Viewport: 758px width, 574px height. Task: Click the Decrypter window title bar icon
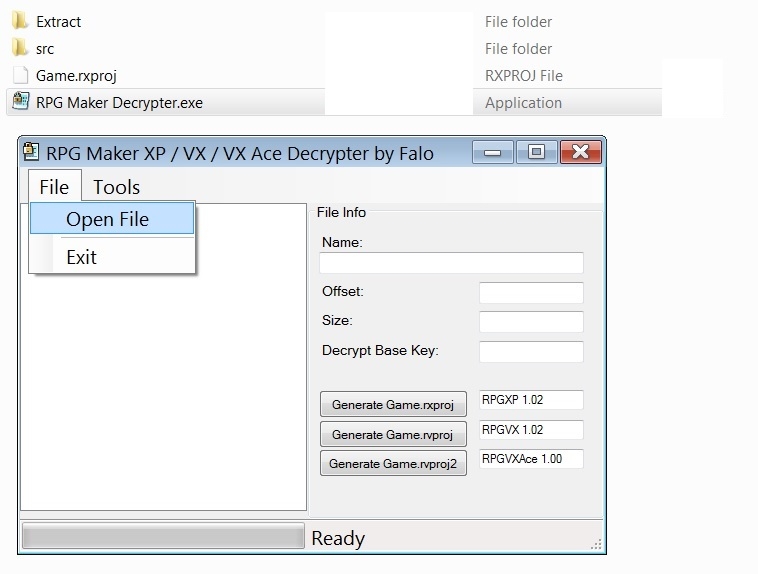[31, 152]
